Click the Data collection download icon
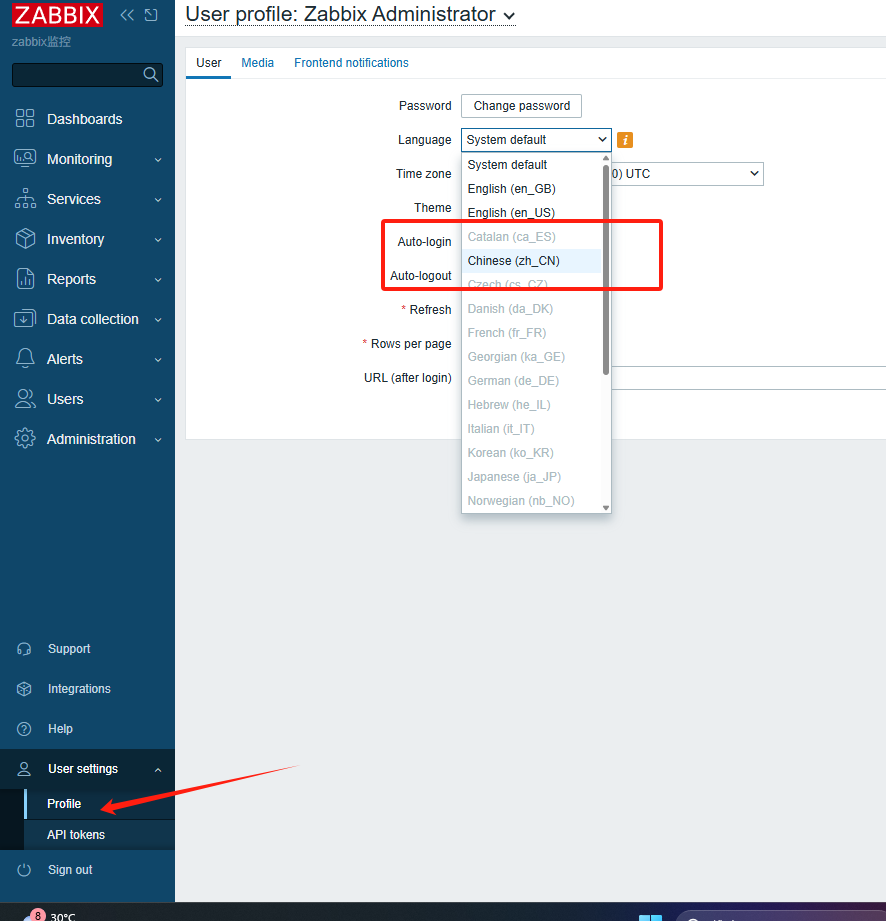The height and width of the screenshot is (921, 886). (x=25, y=318)
